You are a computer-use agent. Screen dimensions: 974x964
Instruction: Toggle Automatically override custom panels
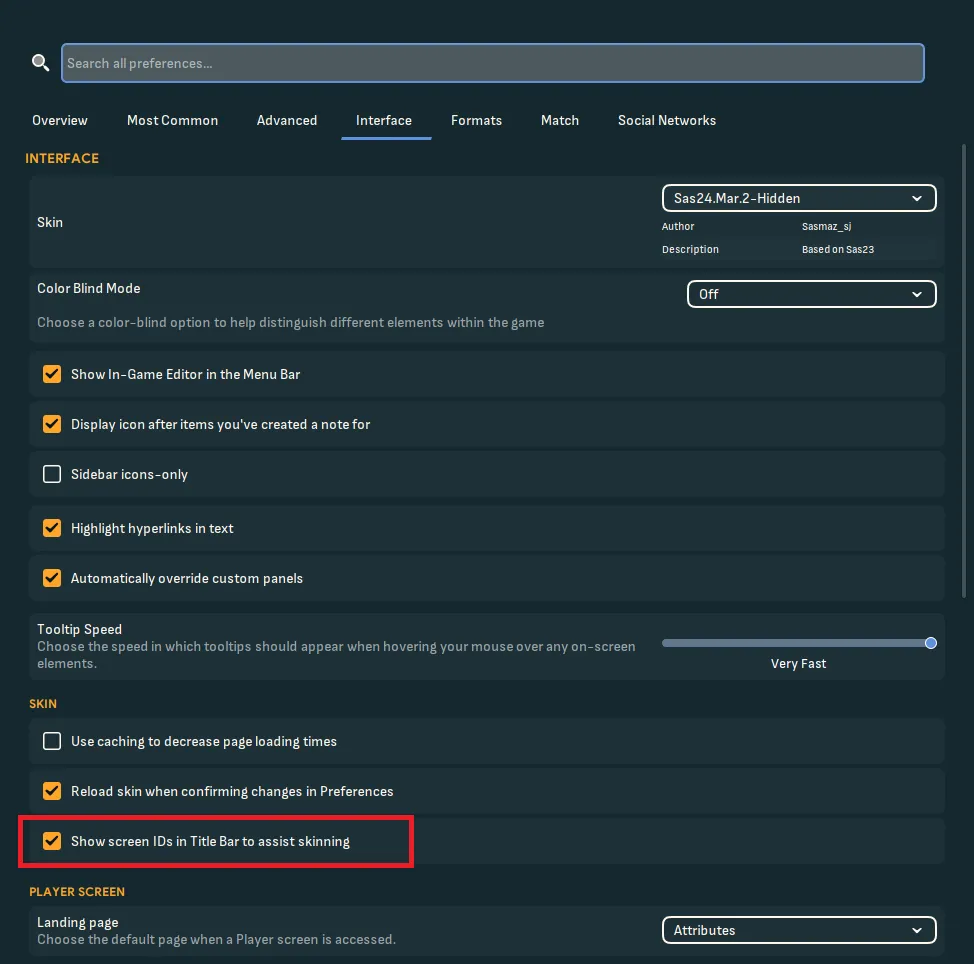pyautogui.click(x=52, y=578)
